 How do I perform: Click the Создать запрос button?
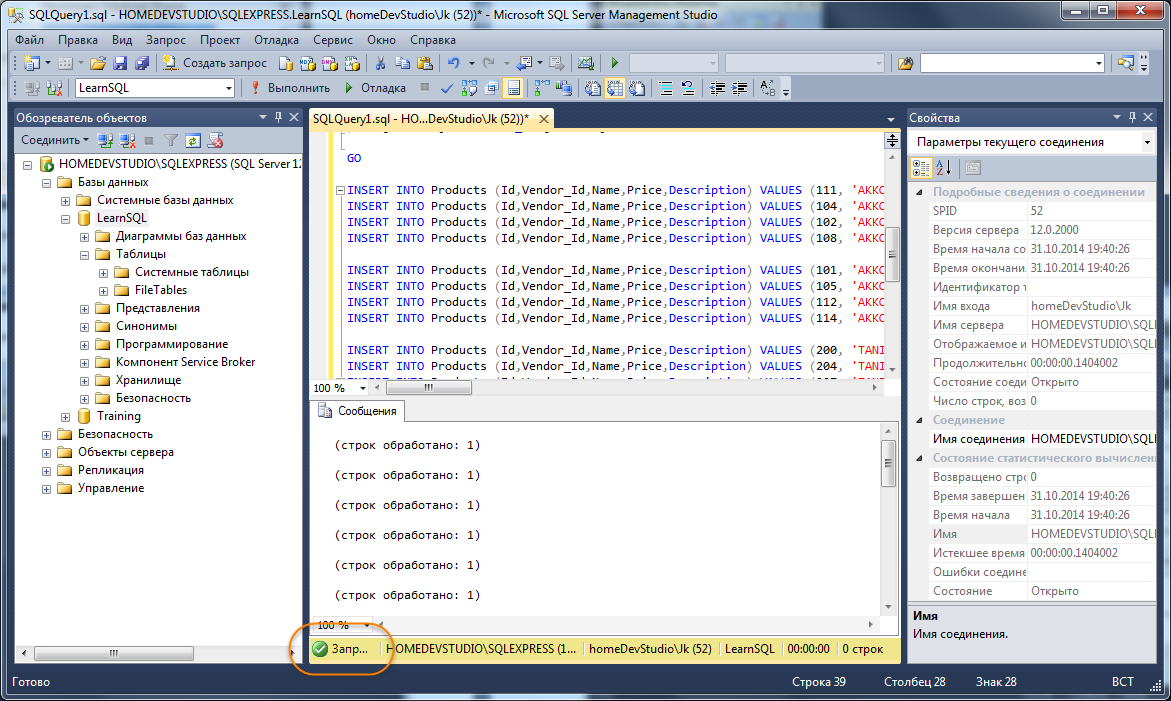tap(215, 63)
